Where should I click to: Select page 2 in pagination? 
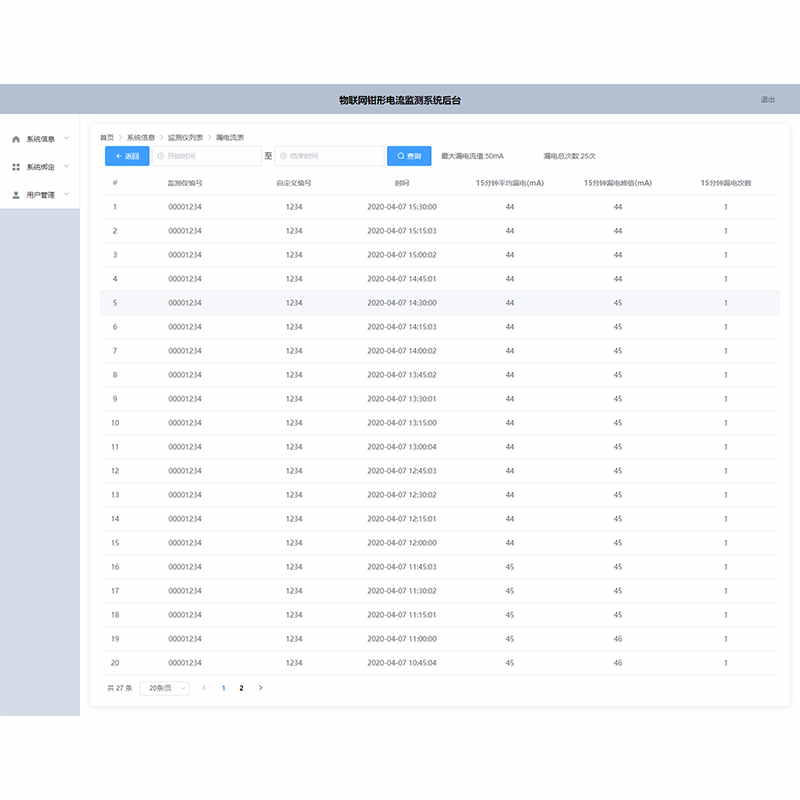[241, 688]
